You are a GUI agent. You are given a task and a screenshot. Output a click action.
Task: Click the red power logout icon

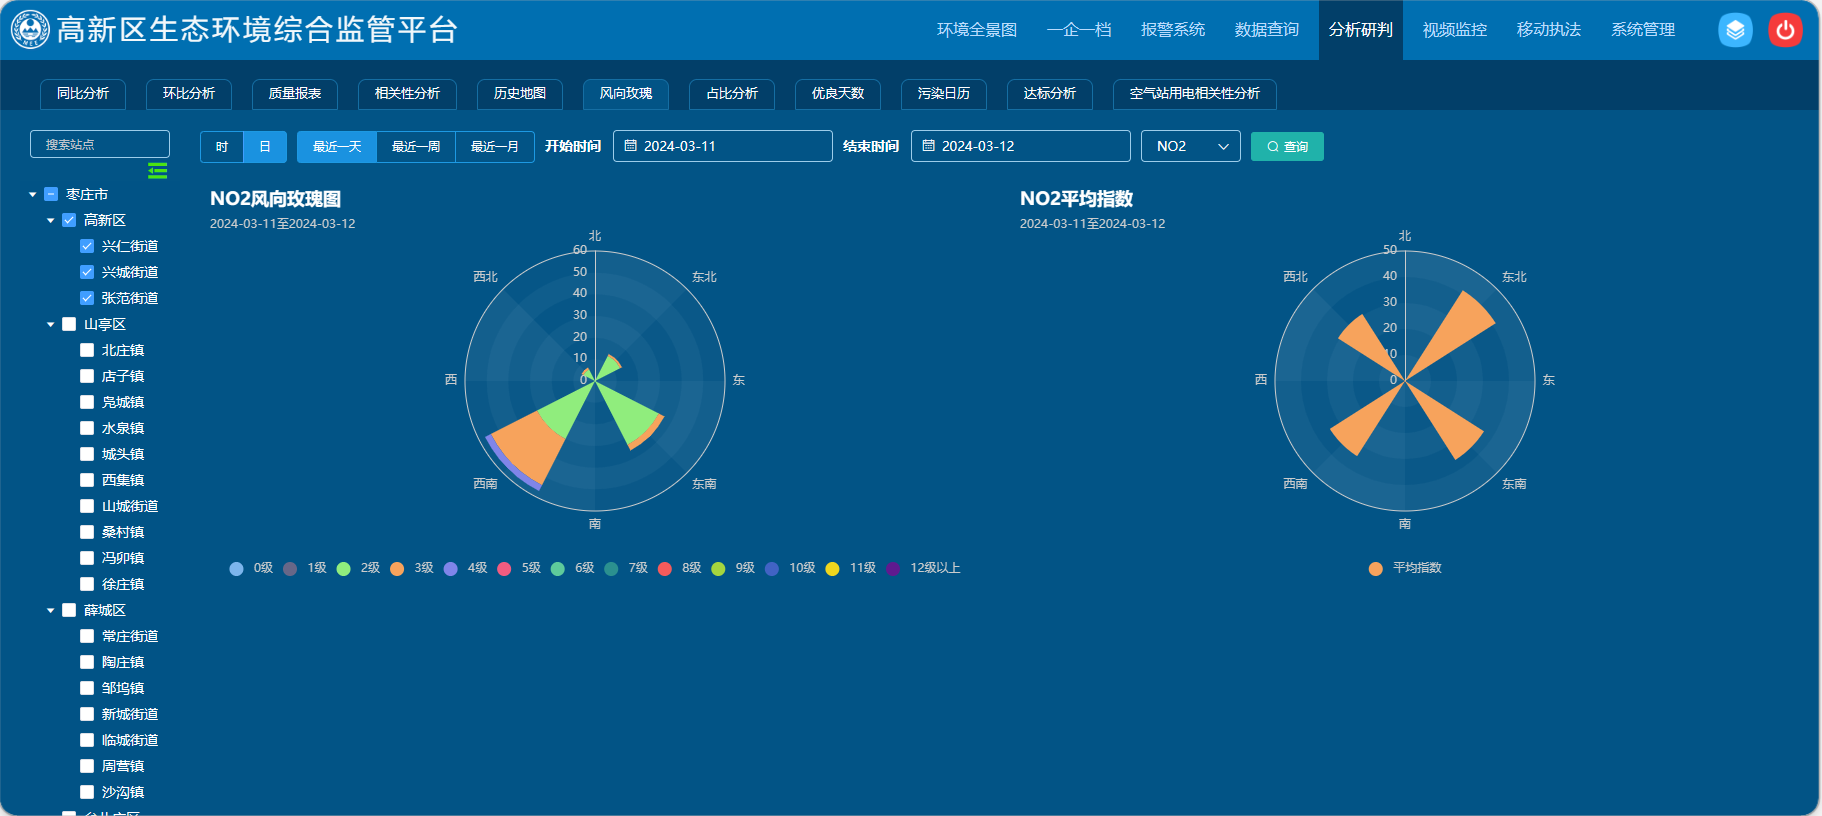coord(1785,30)
